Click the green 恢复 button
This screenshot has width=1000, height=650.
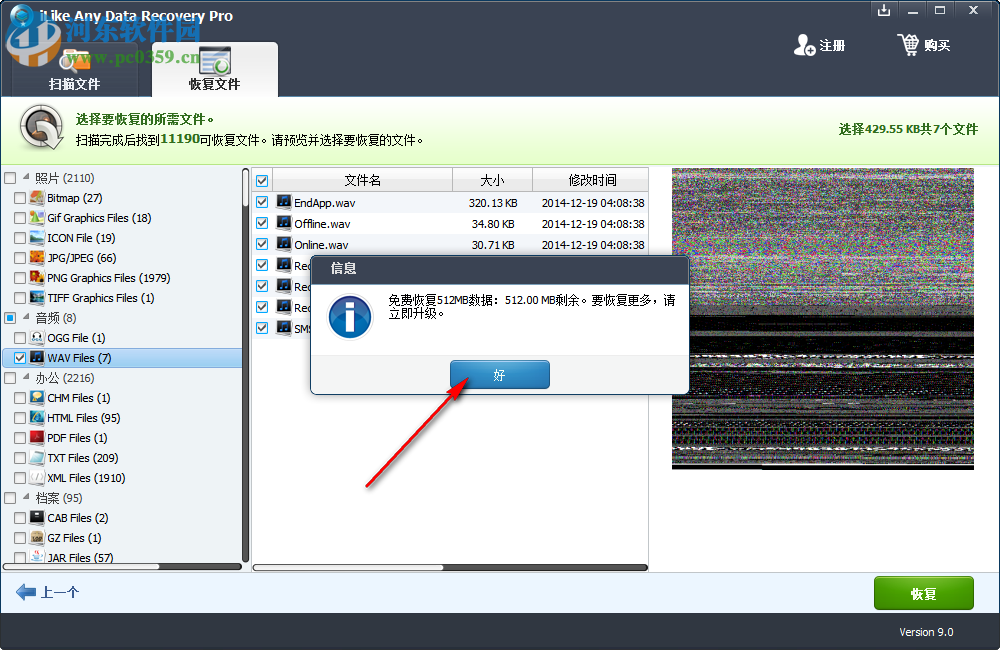pos(923,592)
